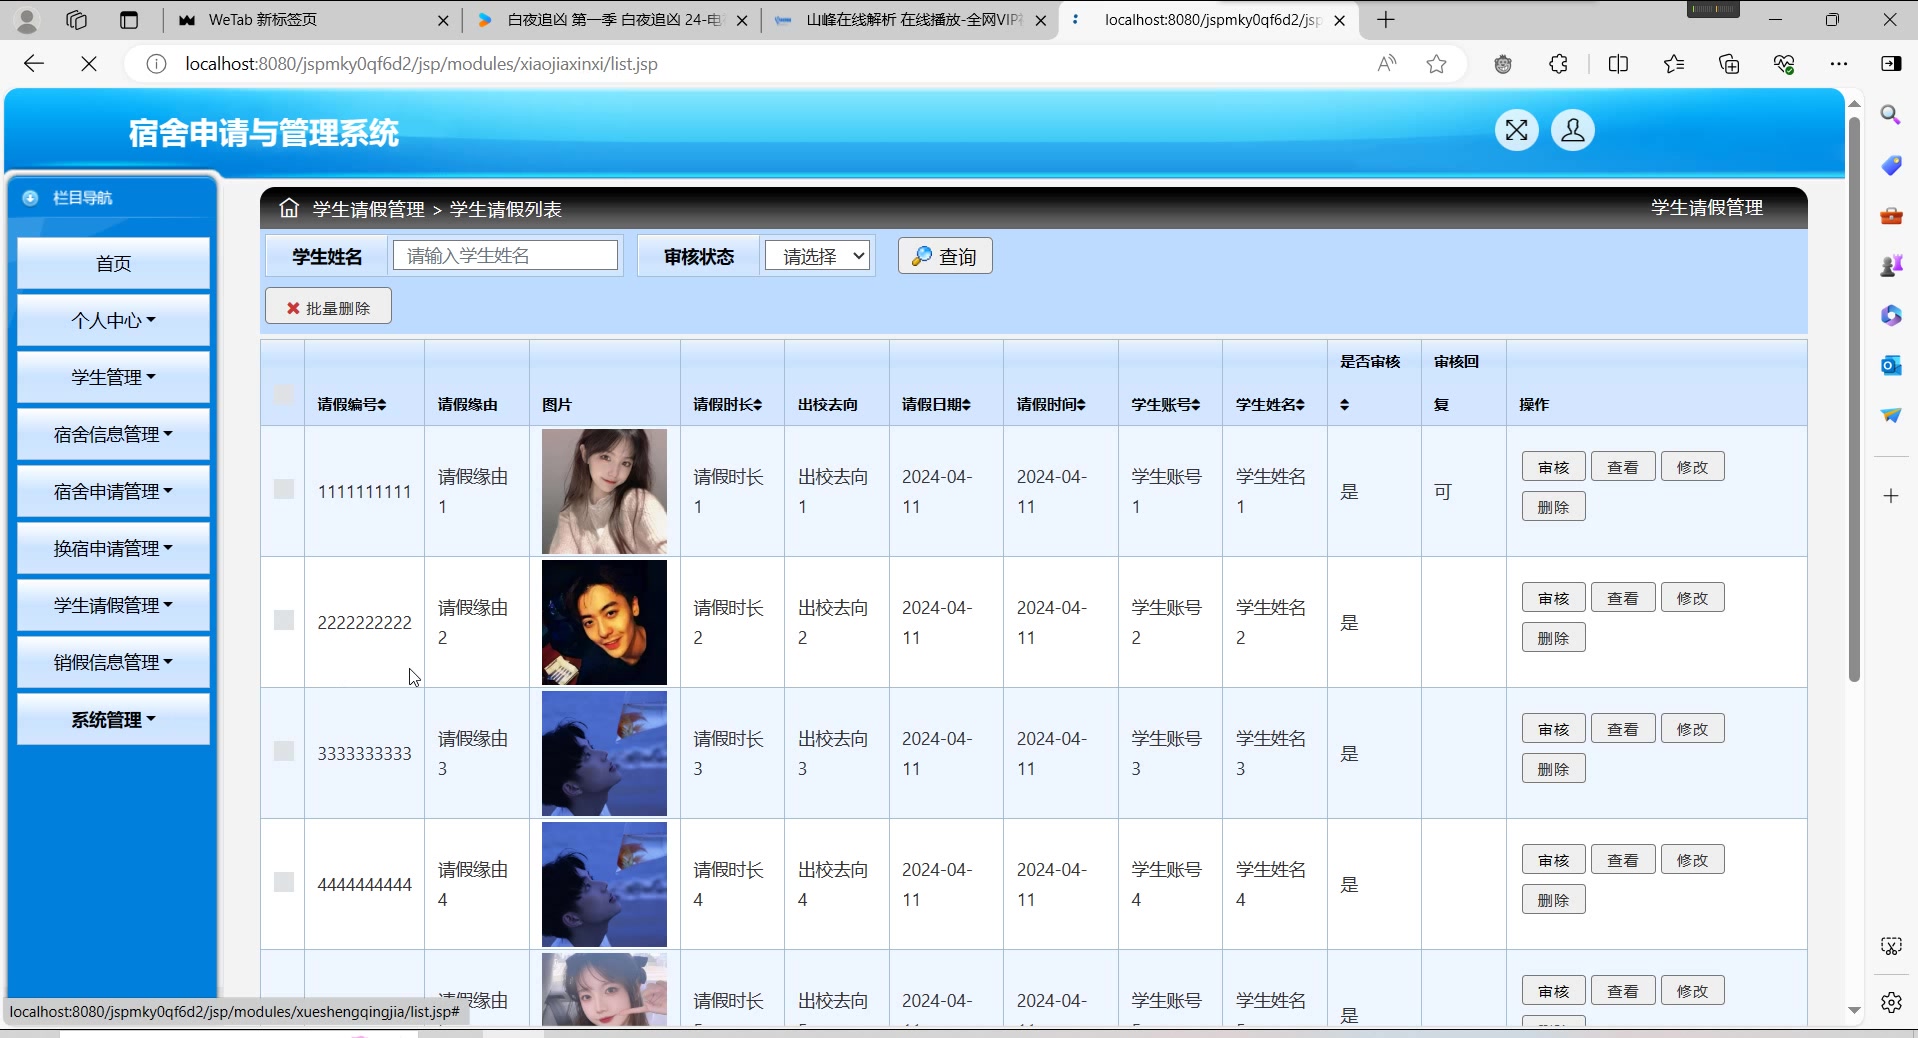Expand the 销假信息管理 sidebar menu
Viewport: 1918px width, 1038px height.
point(113,662)
